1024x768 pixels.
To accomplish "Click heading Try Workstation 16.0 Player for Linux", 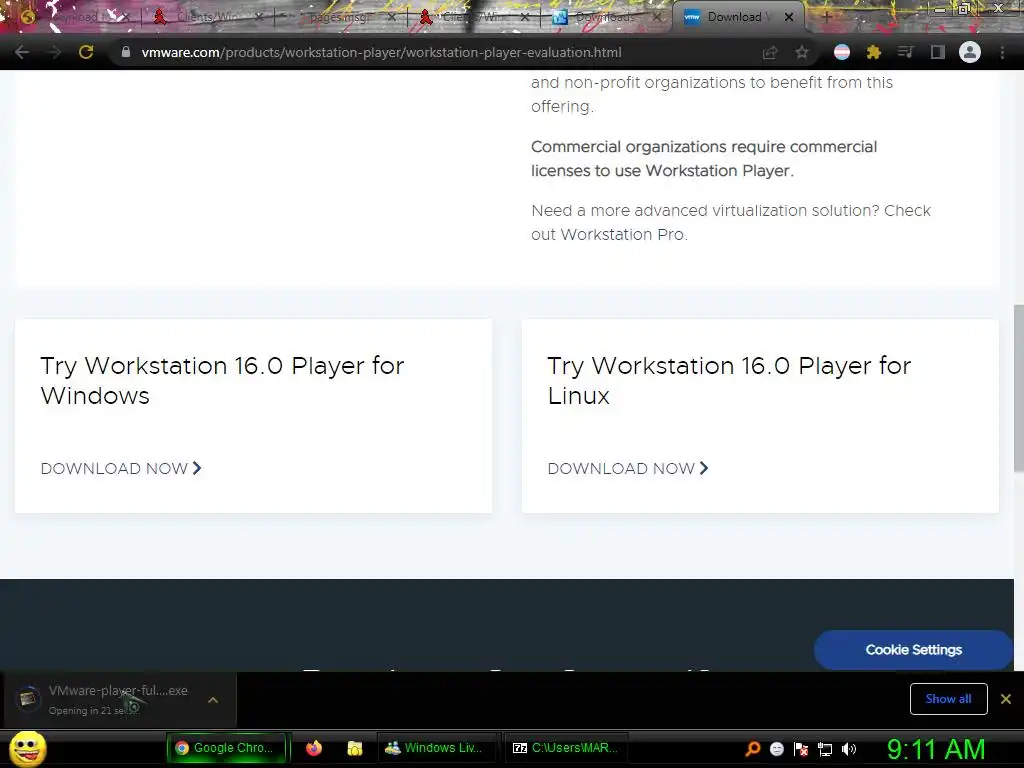I will coord(729,381).
